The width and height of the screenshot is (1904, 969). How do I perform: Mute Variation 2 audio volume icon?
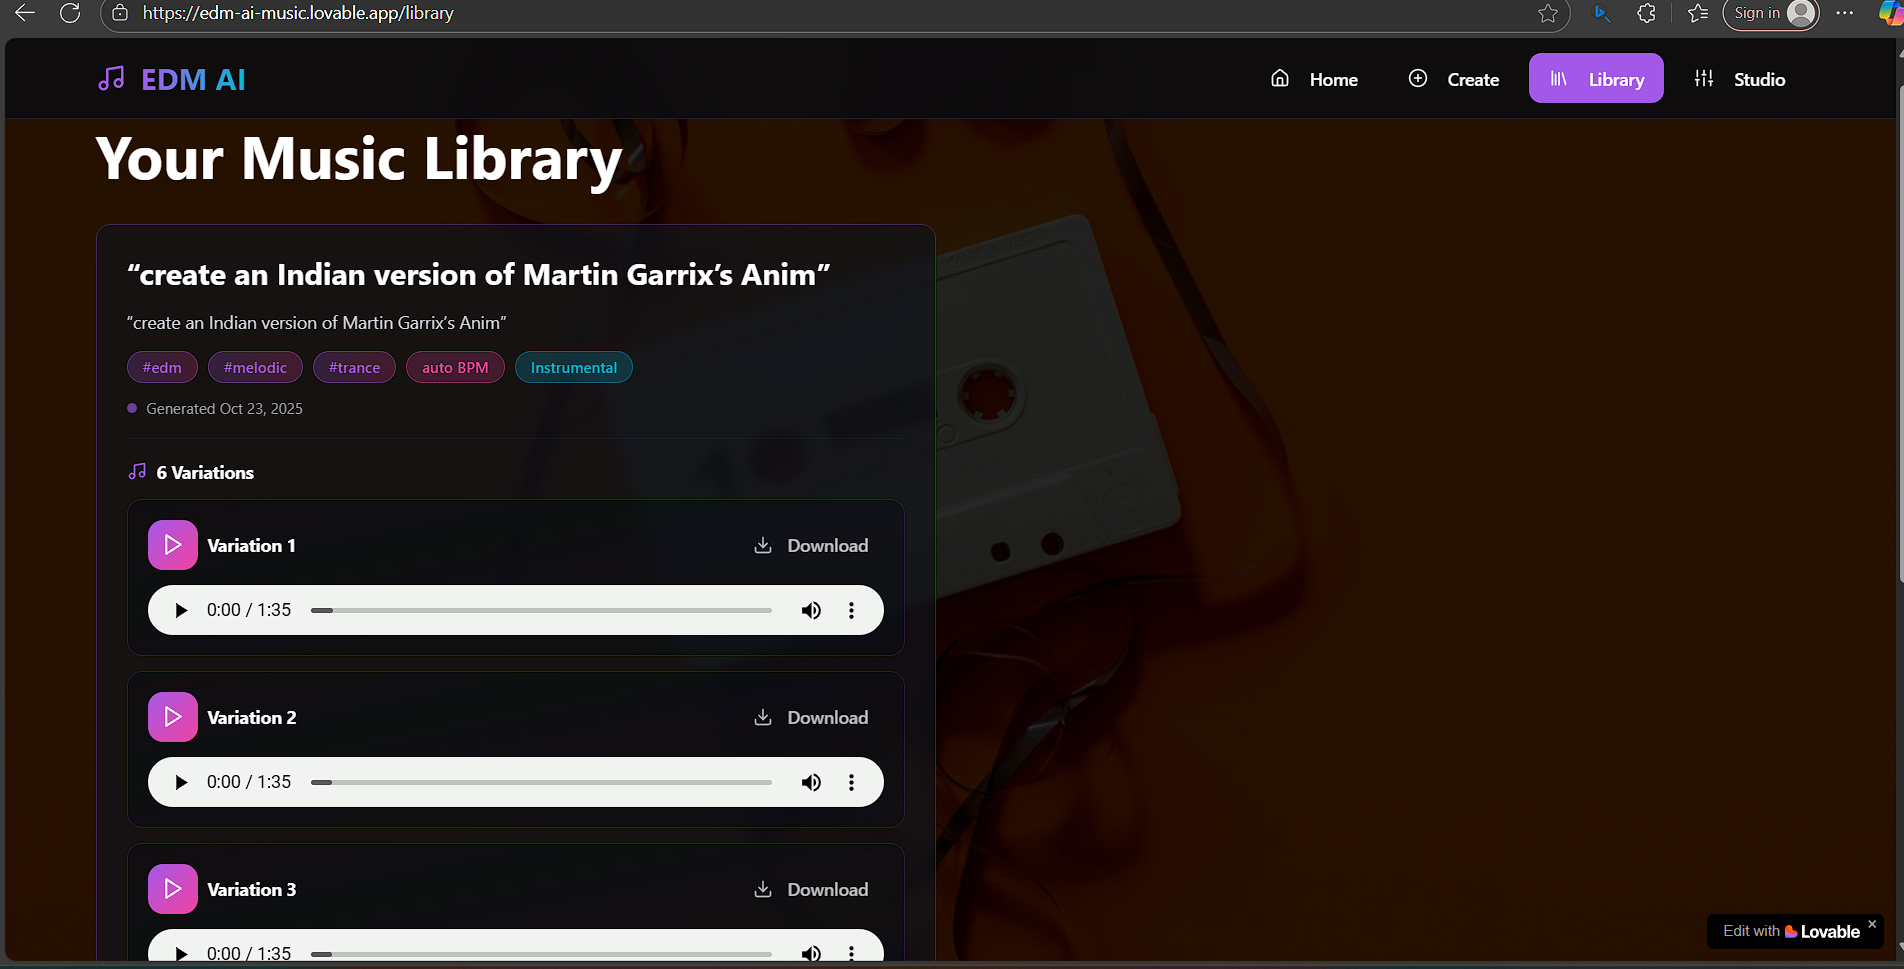coord(811,782)
